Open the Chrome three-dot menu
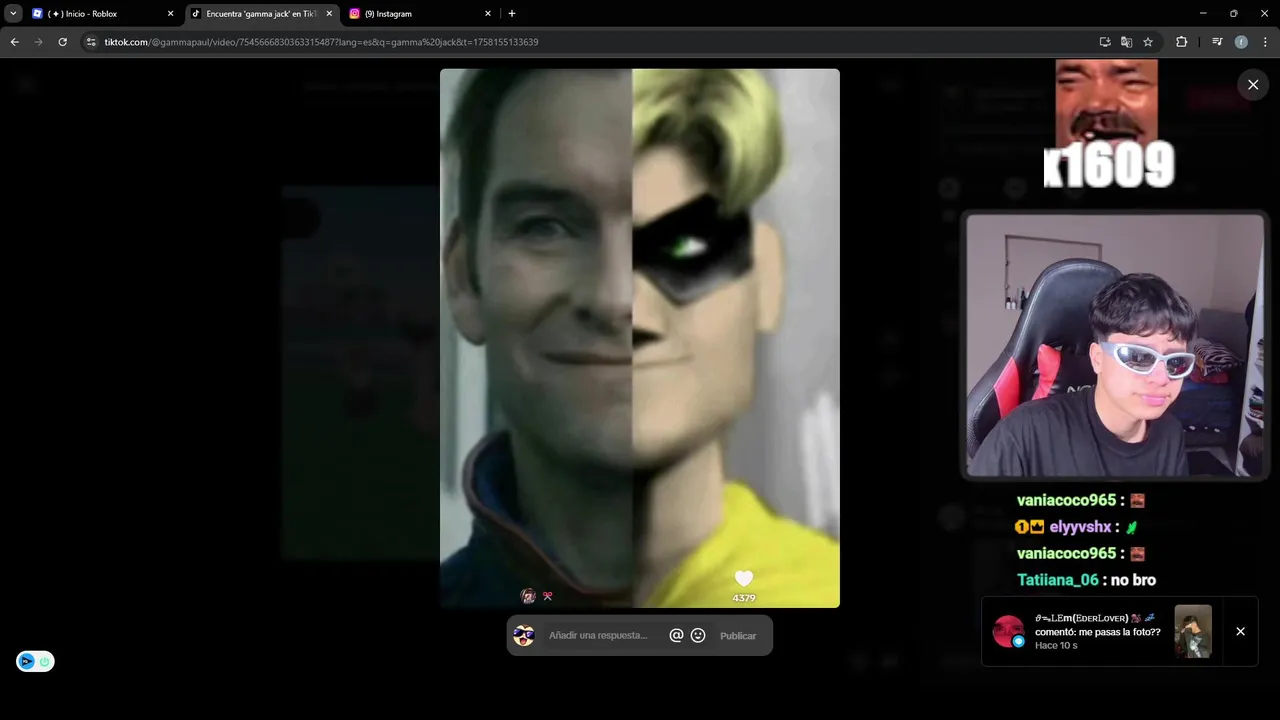 click(x=1266, y=42)
